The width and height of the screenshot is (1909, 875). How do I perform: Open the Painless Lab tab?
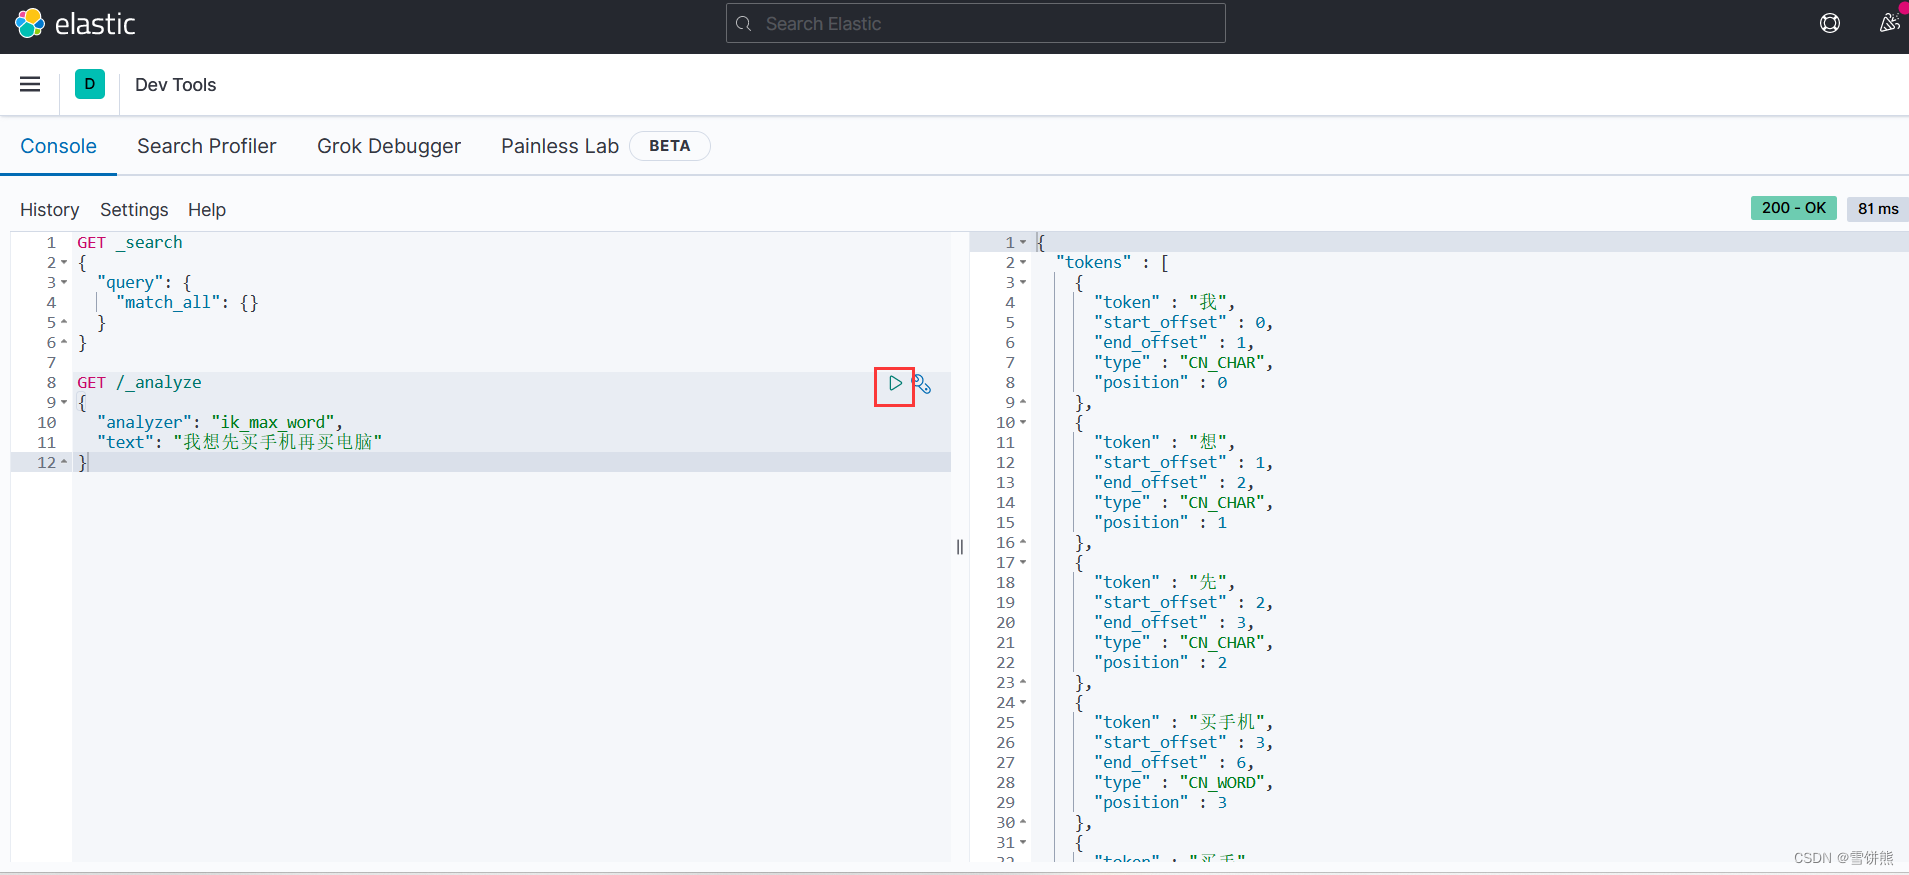(560, 146)
